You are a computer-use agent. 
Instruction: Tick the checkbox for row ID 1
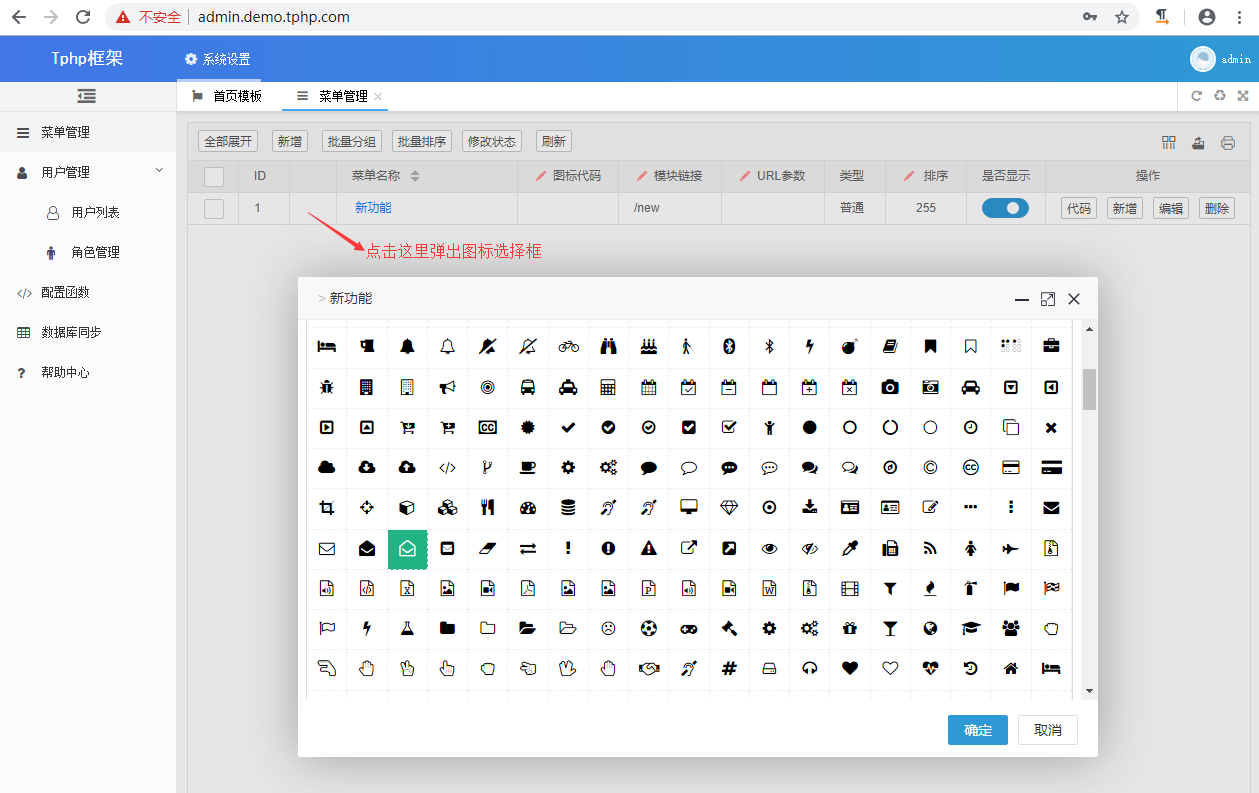click(214, 208)
